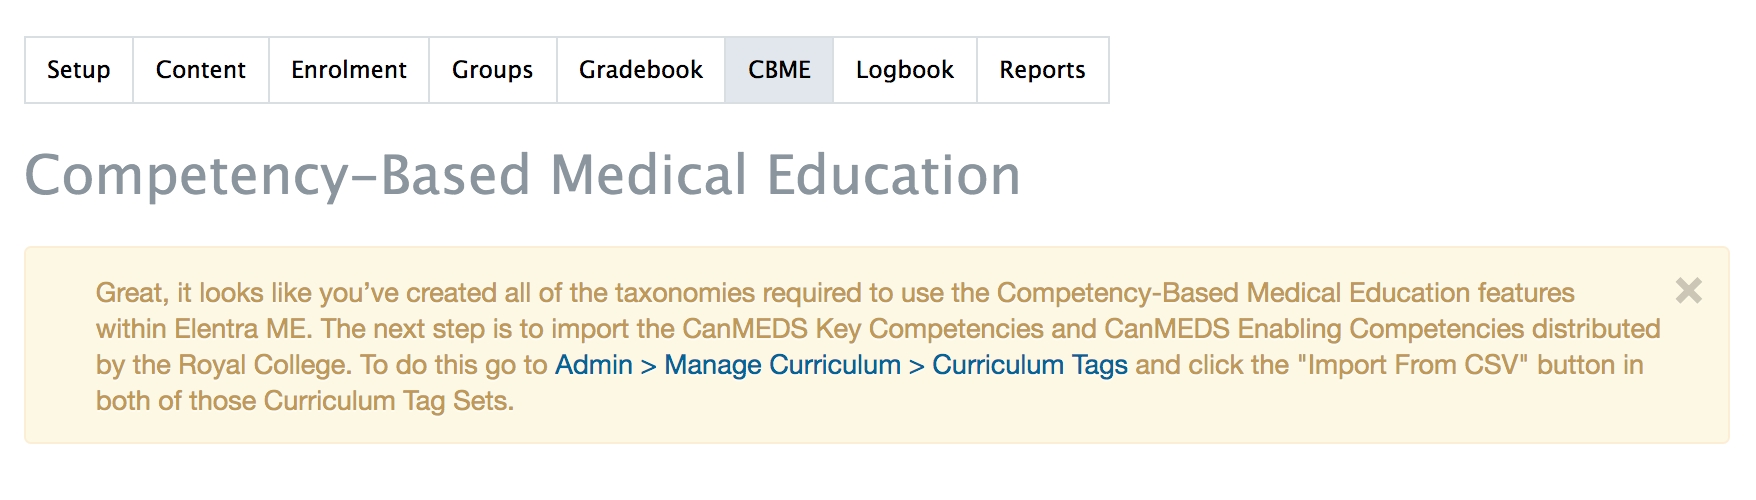Click the "Curriculum Tag Sets" text
This screenshot has height=500, width=1756.
[x=388, y=401]
